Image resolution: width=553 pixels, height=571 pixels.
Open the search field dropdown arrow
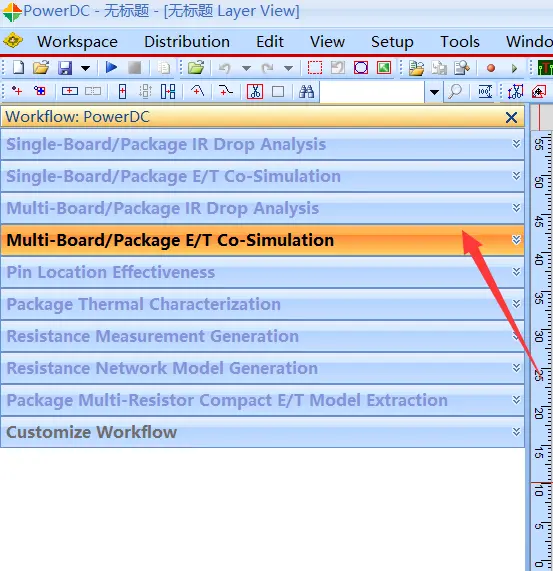click(x=434, y=92)
